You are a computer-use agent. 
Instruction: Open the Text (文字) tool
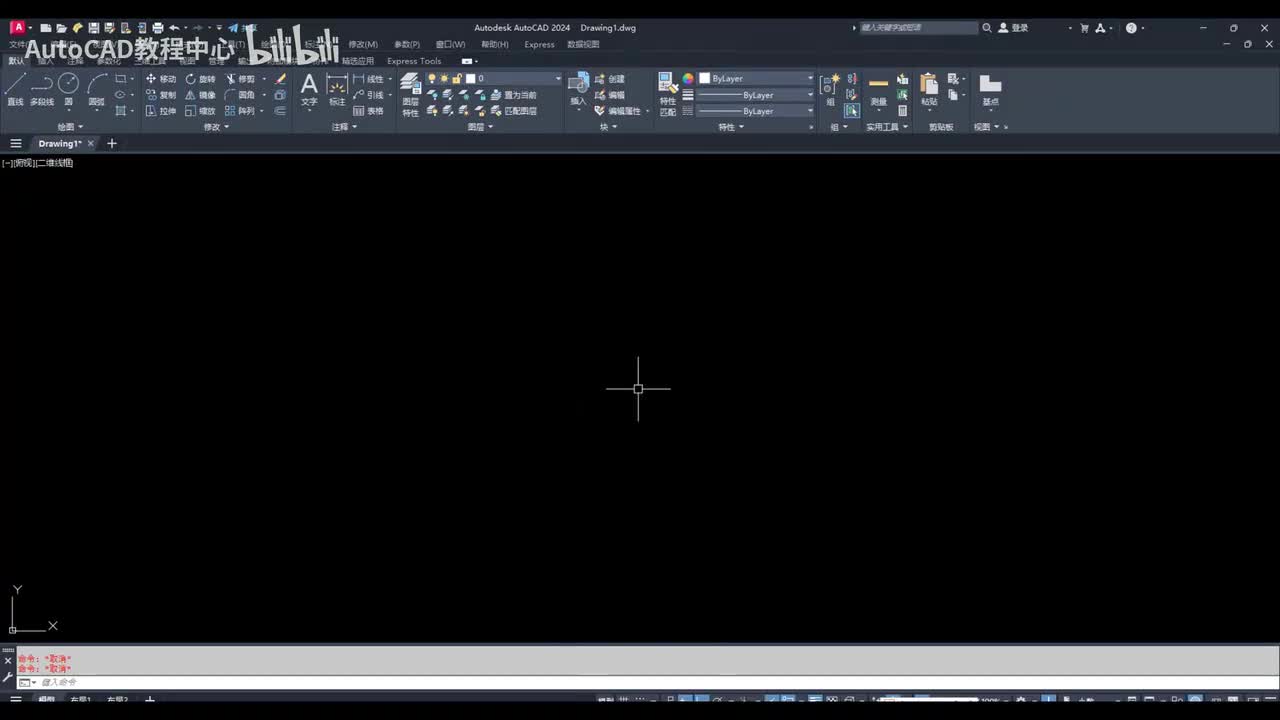tap(309, 89)
